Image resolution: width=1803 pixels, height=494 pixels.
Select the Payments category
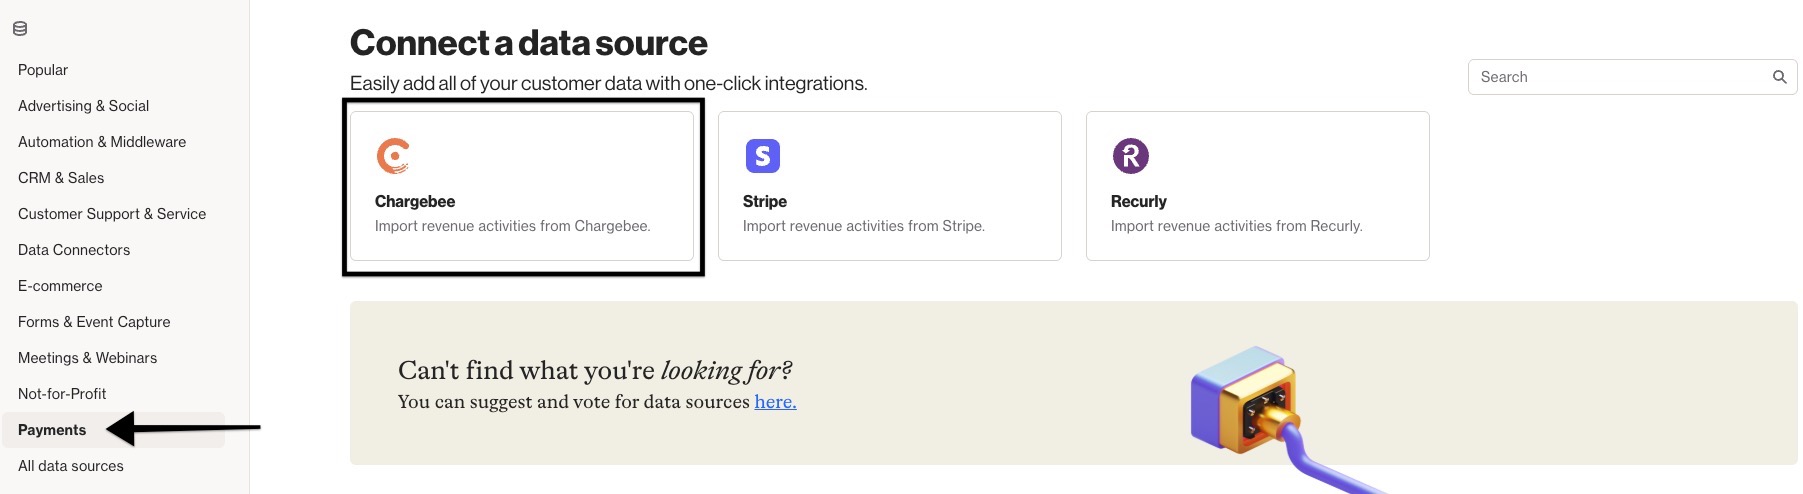52,430
